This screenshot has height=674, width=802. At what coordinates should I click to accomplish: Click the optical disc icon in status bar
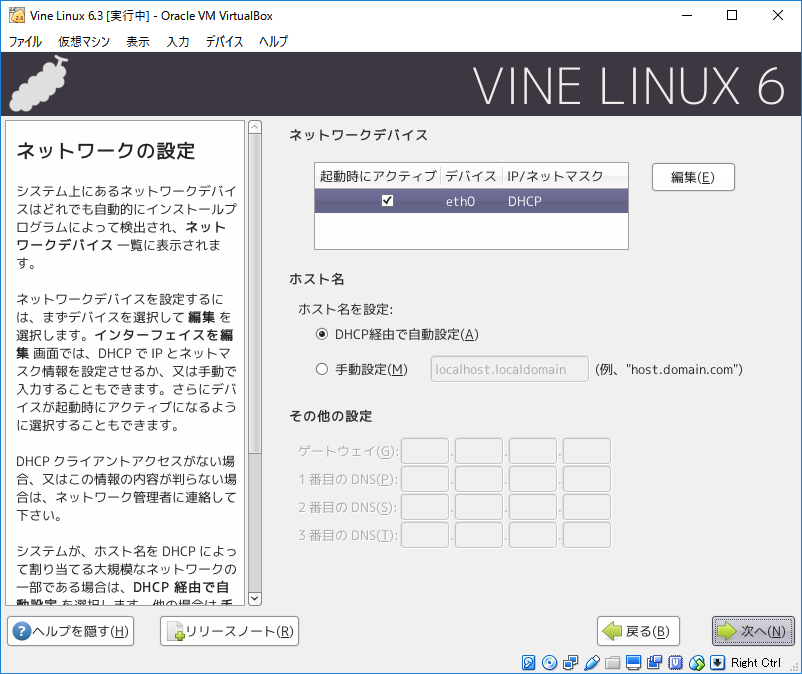pyautogui.click(x=549, y=663)
